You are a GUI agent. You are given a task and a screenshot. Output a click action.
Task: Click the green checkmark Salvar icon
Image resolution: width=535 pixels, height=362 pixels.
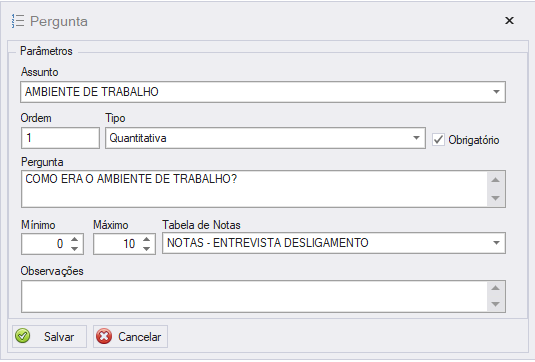(x=23, y=336)
